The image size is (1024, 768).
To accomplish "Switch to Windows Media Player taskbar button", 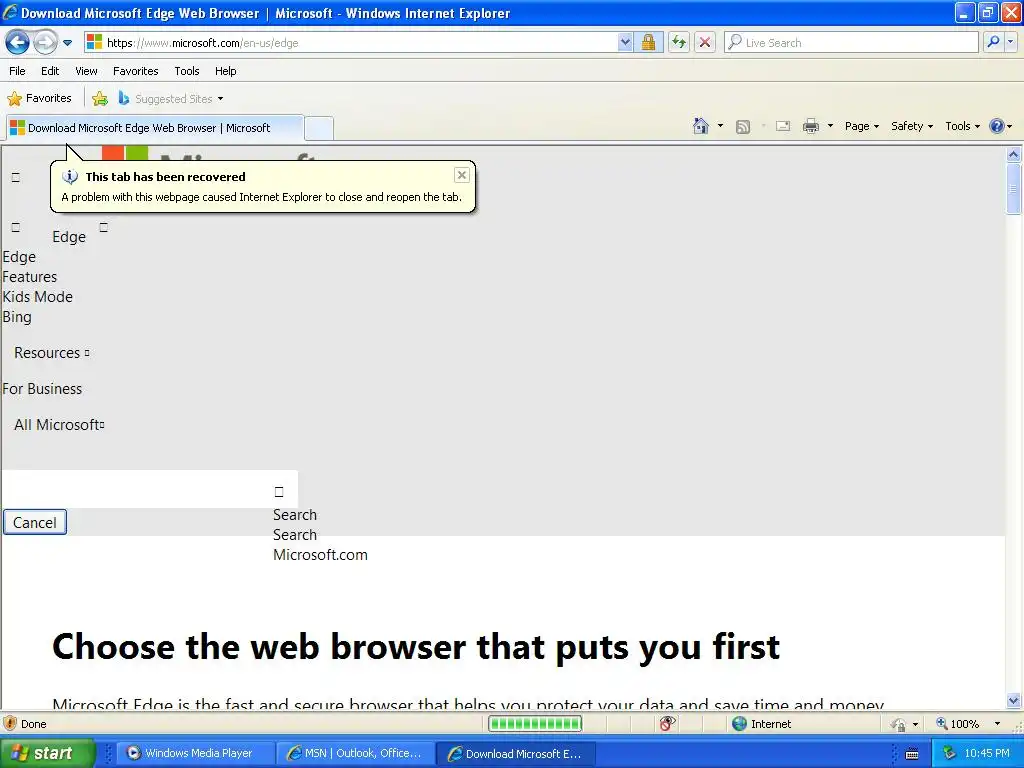I will coord(195,753).
